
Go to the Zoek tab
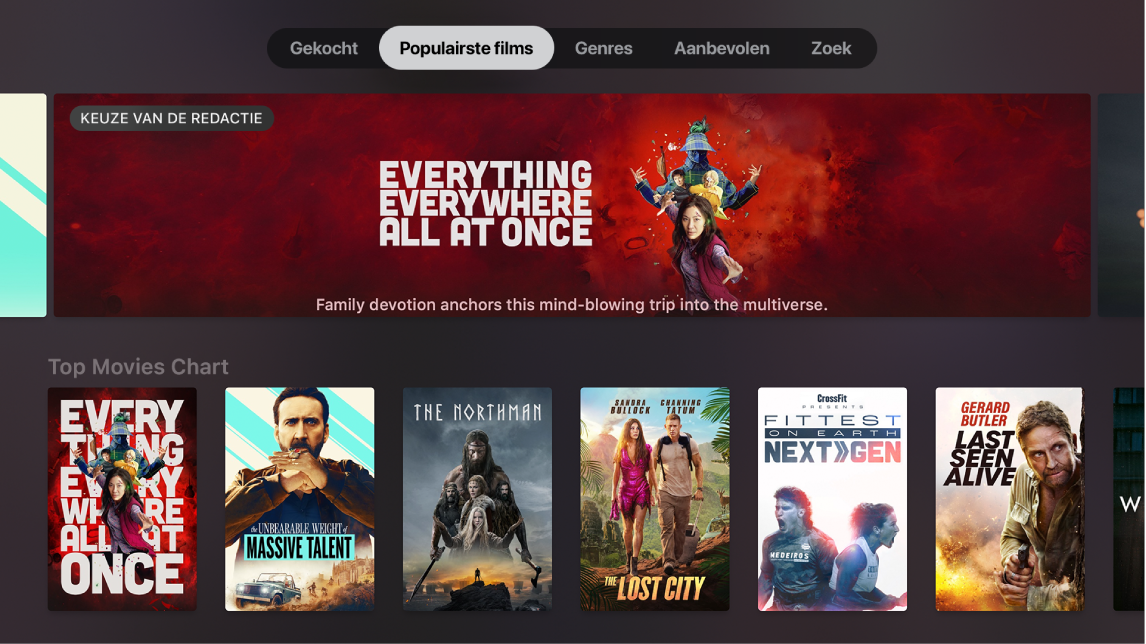click(x=831, y=48)
